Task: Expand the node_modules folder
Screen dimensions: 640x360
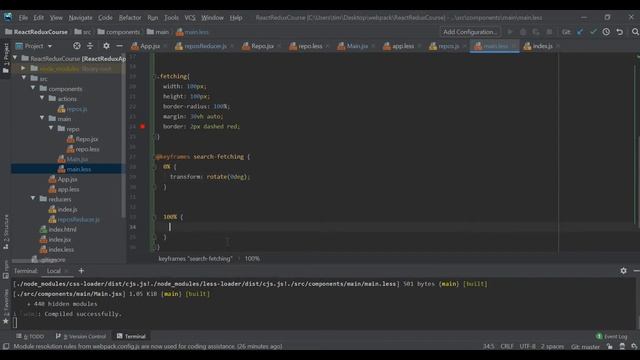Action: pyautogui.click(x=24, y=68)
